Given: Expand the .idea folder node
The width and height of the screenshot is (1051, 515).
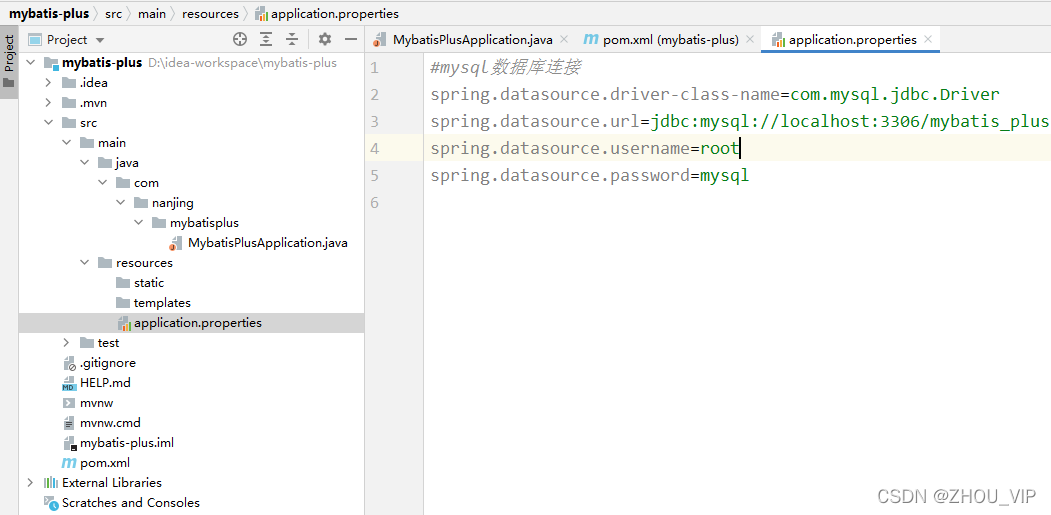Looking at the screenshot, I should tap(48, 83).
